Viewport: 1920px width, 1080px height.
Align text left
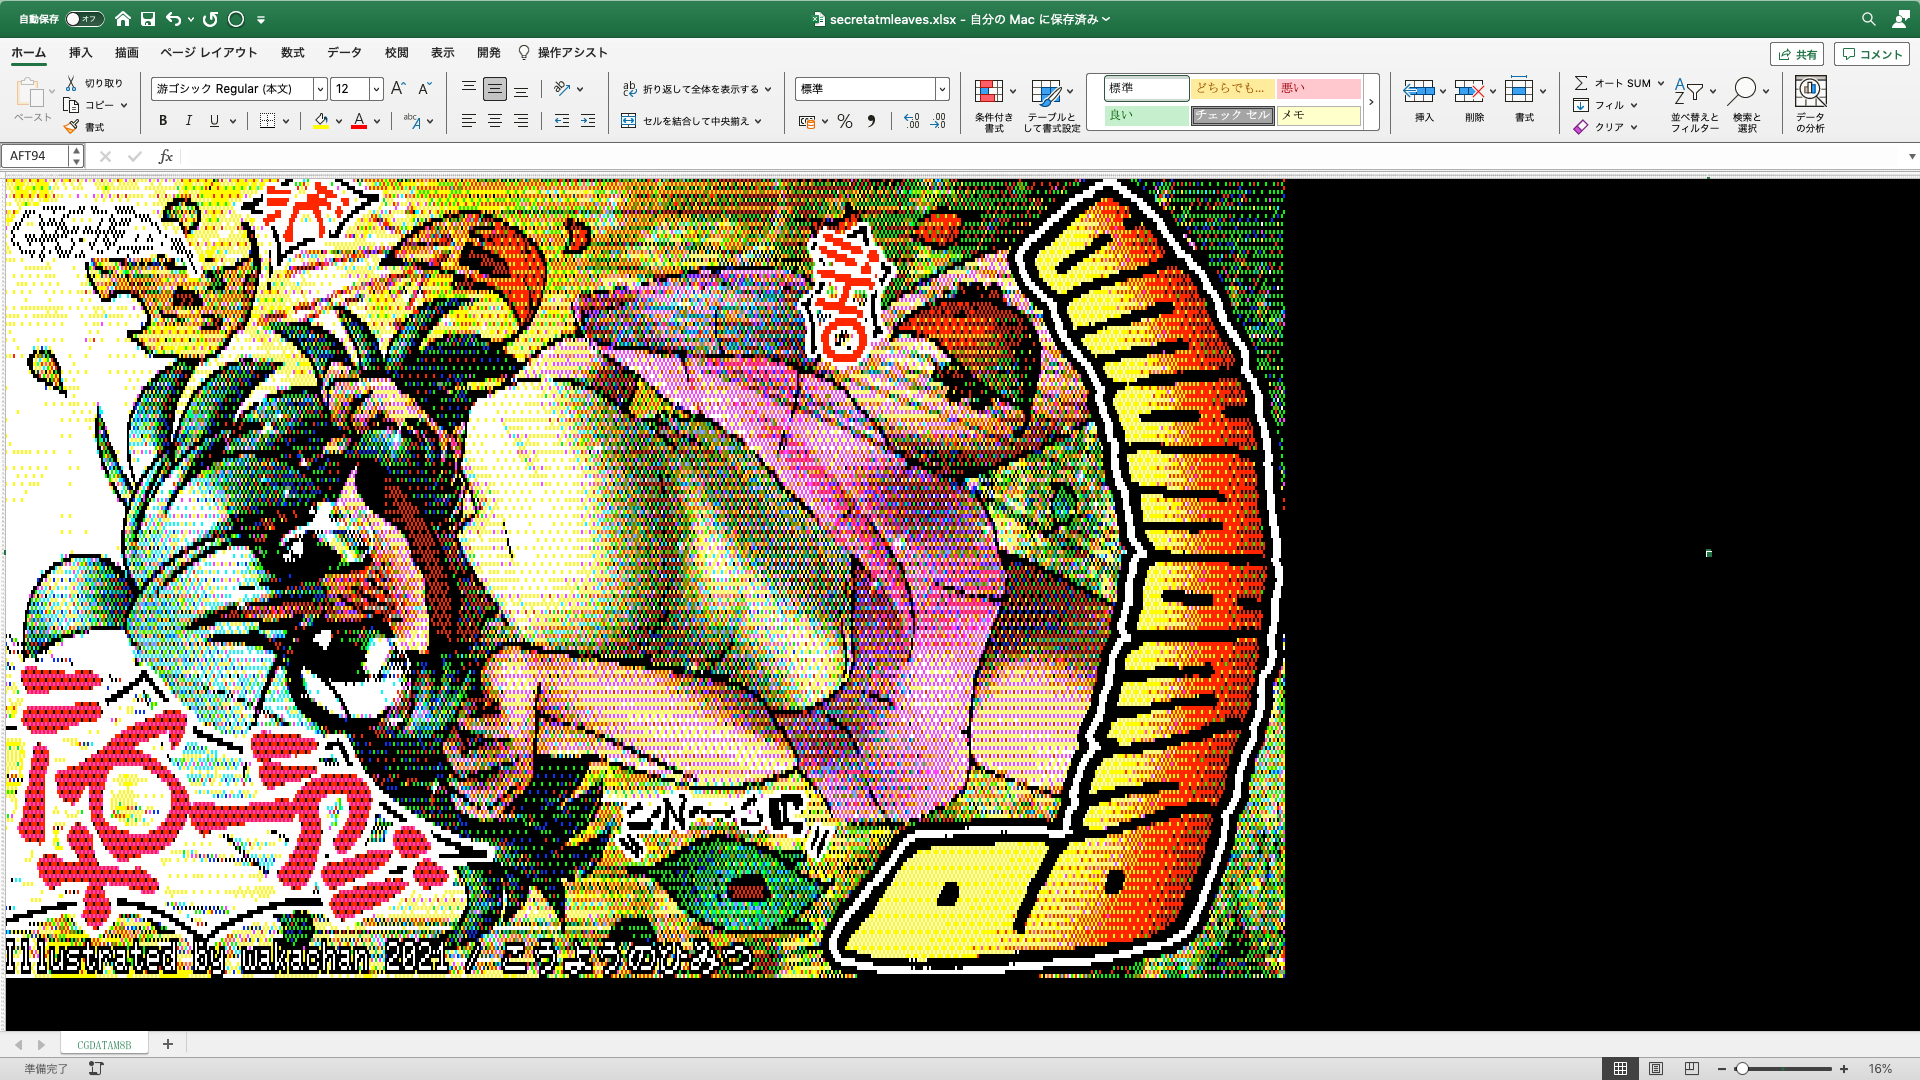coord(469,121)
